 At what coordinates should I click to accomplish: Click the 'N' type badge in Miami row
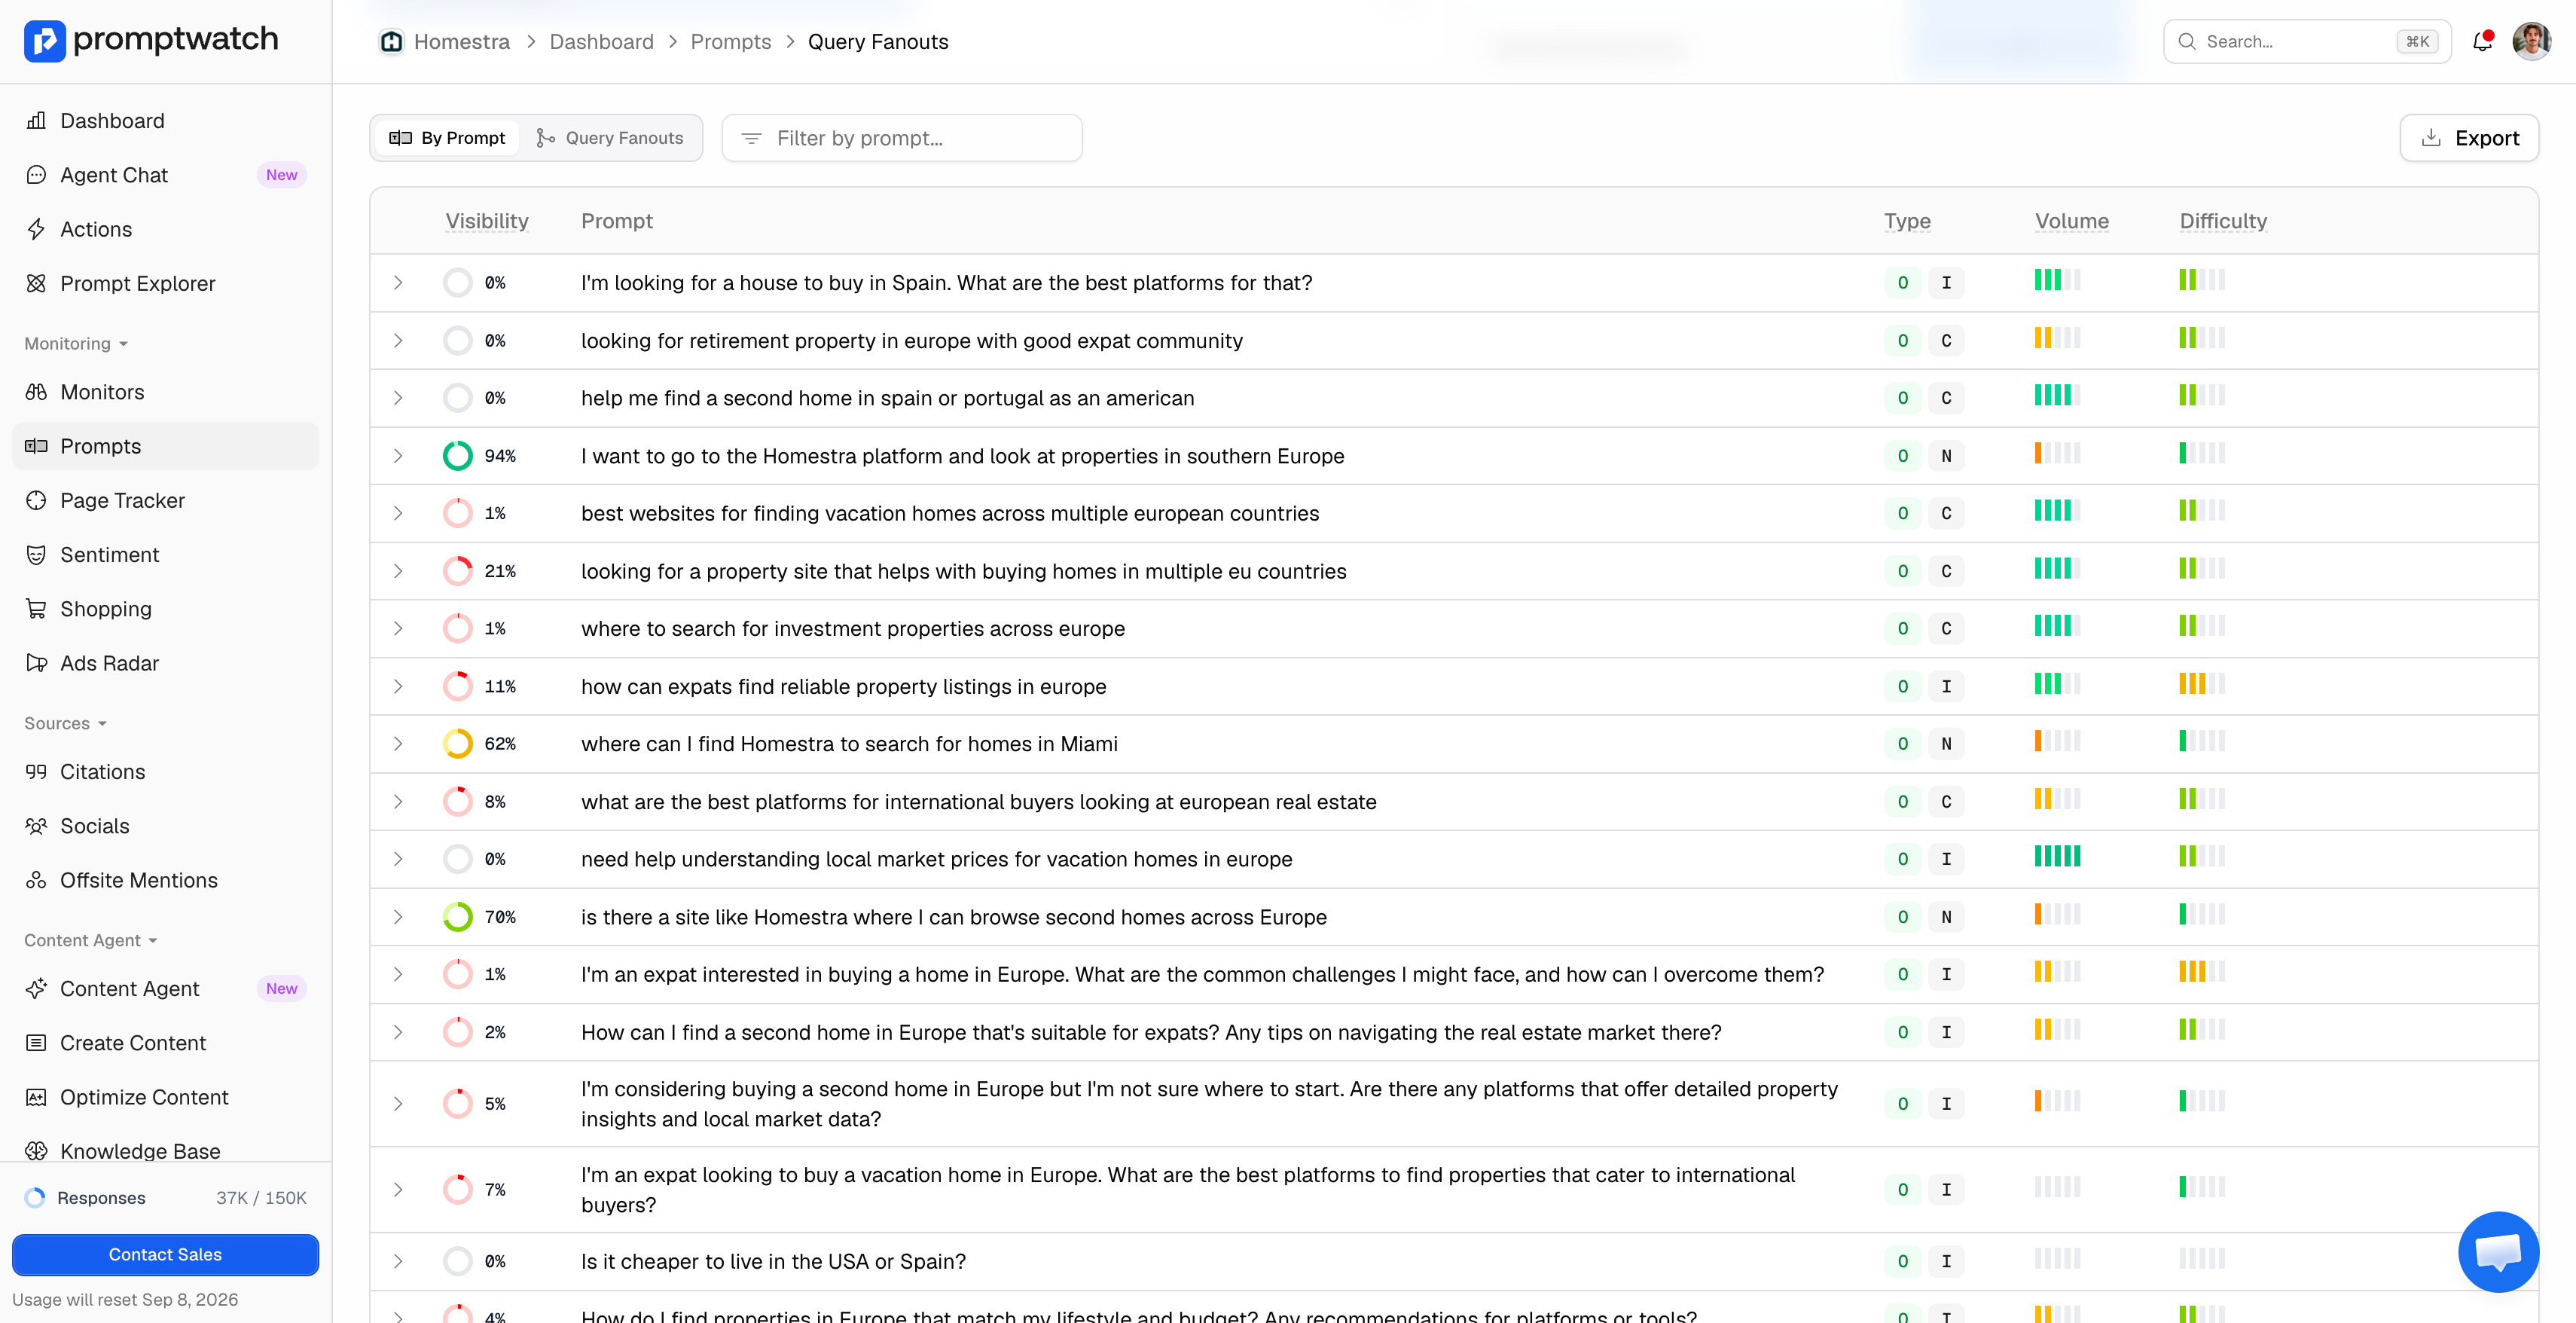1946,744
